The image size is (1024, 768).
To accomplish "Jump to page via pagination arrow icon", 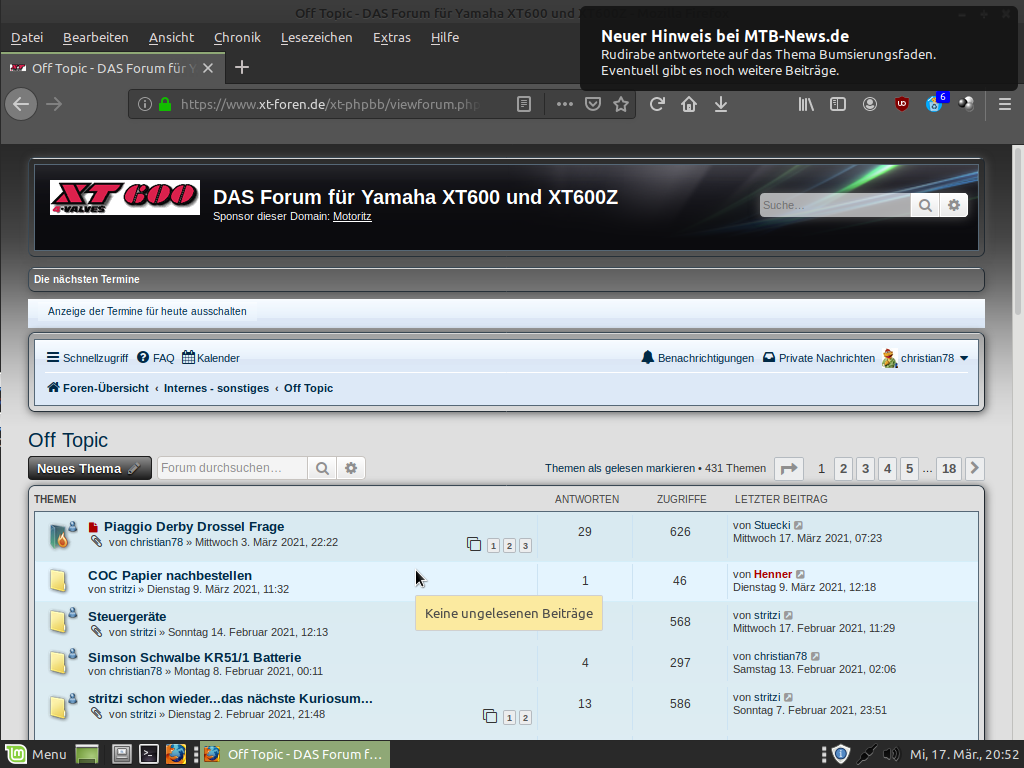I will point(789,468).
